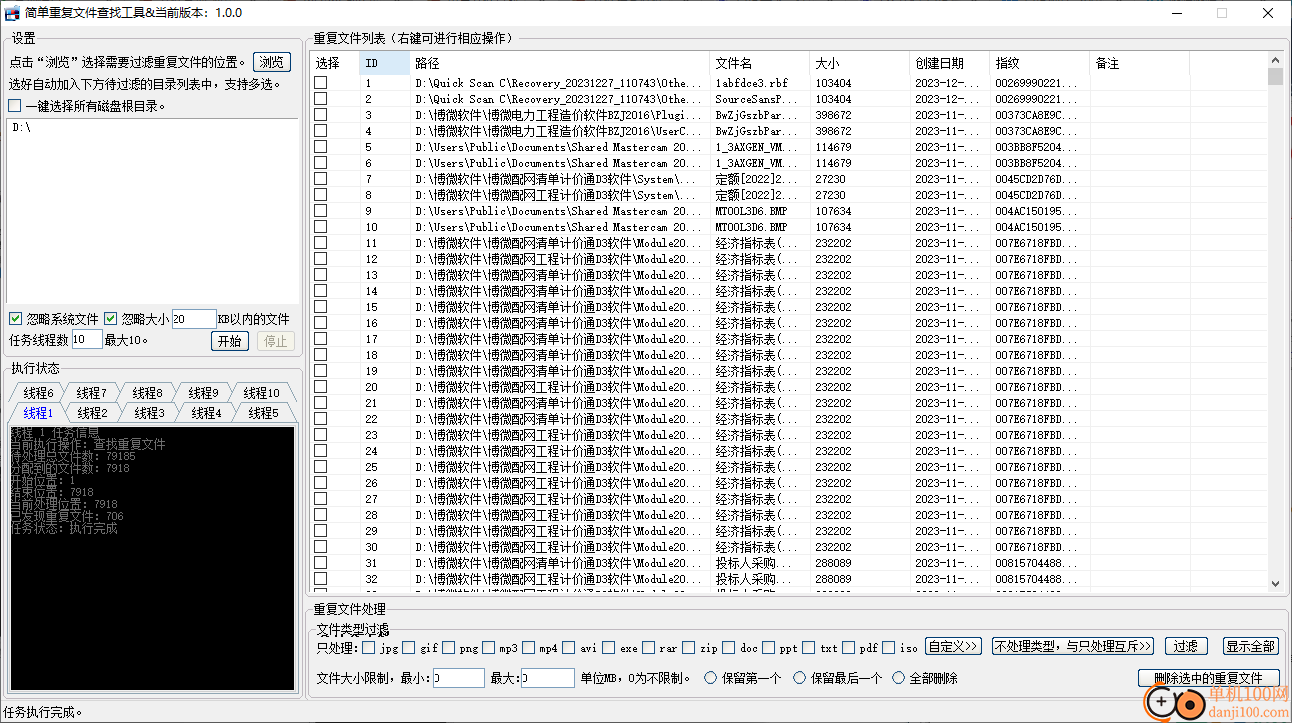Image resolution: width=1292 pixels, height=723 pixels.
Task: Click the file list scrollbar thumb
Action: point(1274,77)
